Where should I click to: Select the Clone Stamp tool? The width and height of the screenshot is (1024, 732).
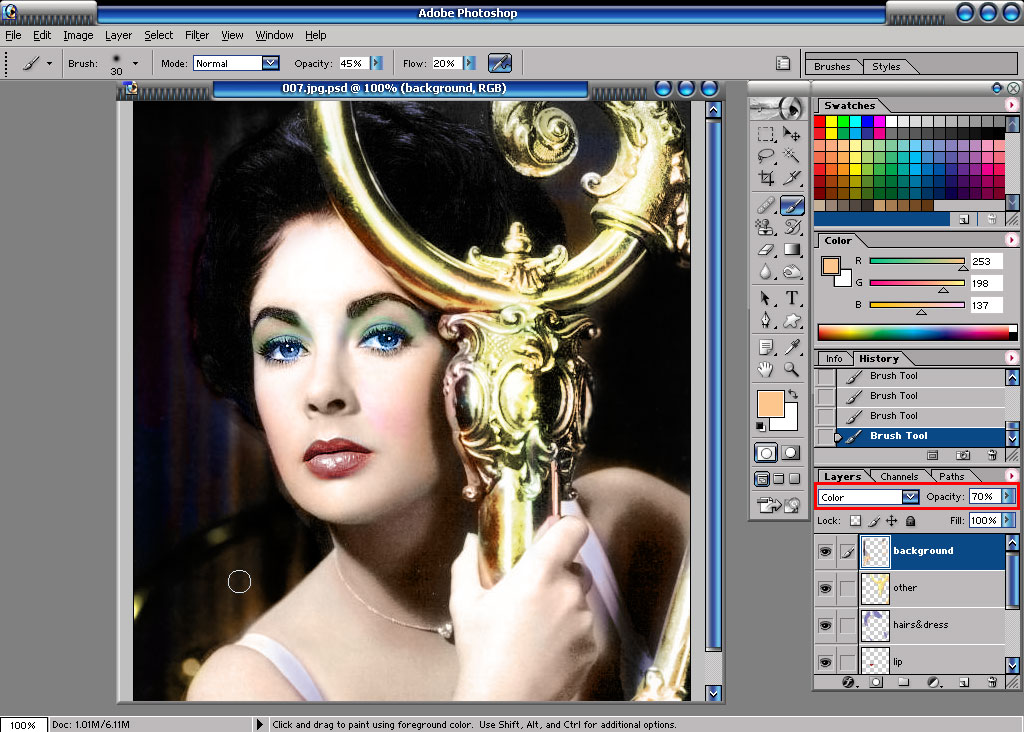coord(765,227)
